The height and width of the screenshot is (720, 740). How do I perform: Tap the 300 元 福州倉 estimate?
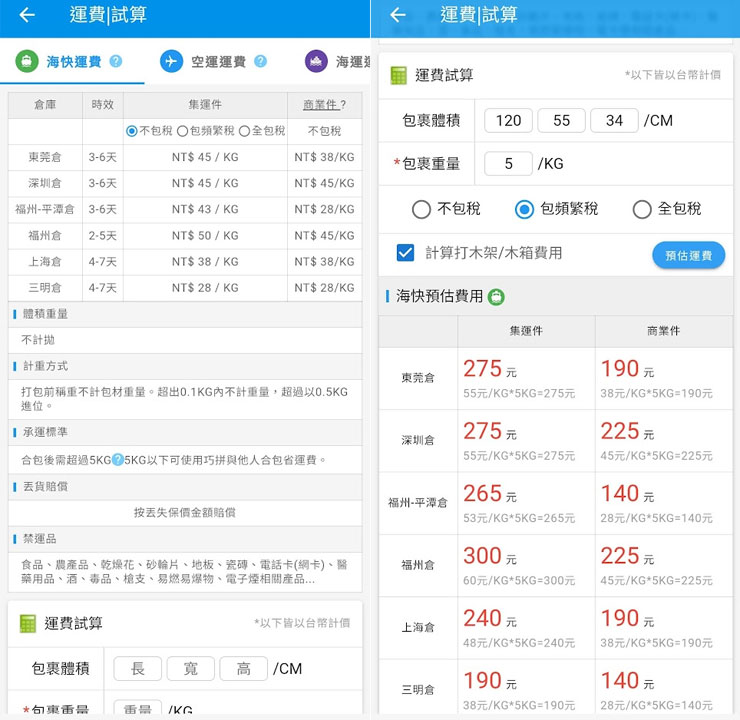[490, 556]
